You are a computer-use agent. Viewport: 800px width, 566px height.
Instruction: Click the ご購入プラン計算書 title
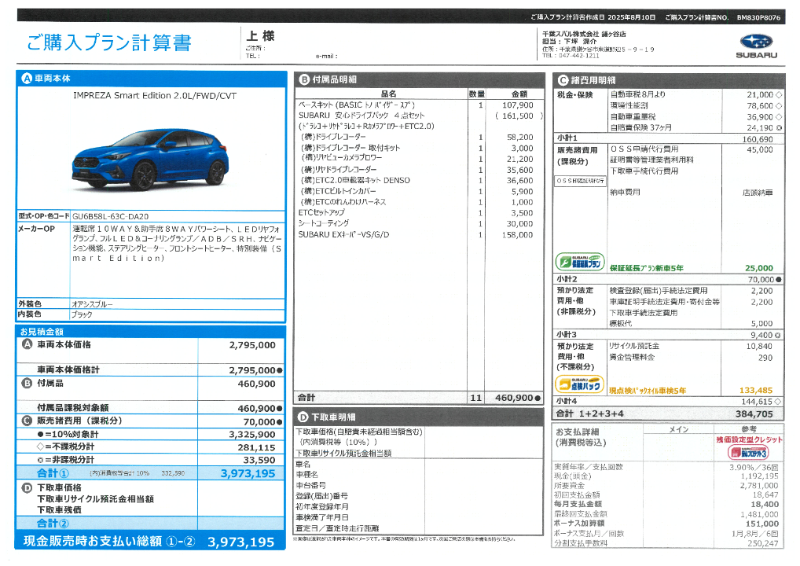coord(109,42)
